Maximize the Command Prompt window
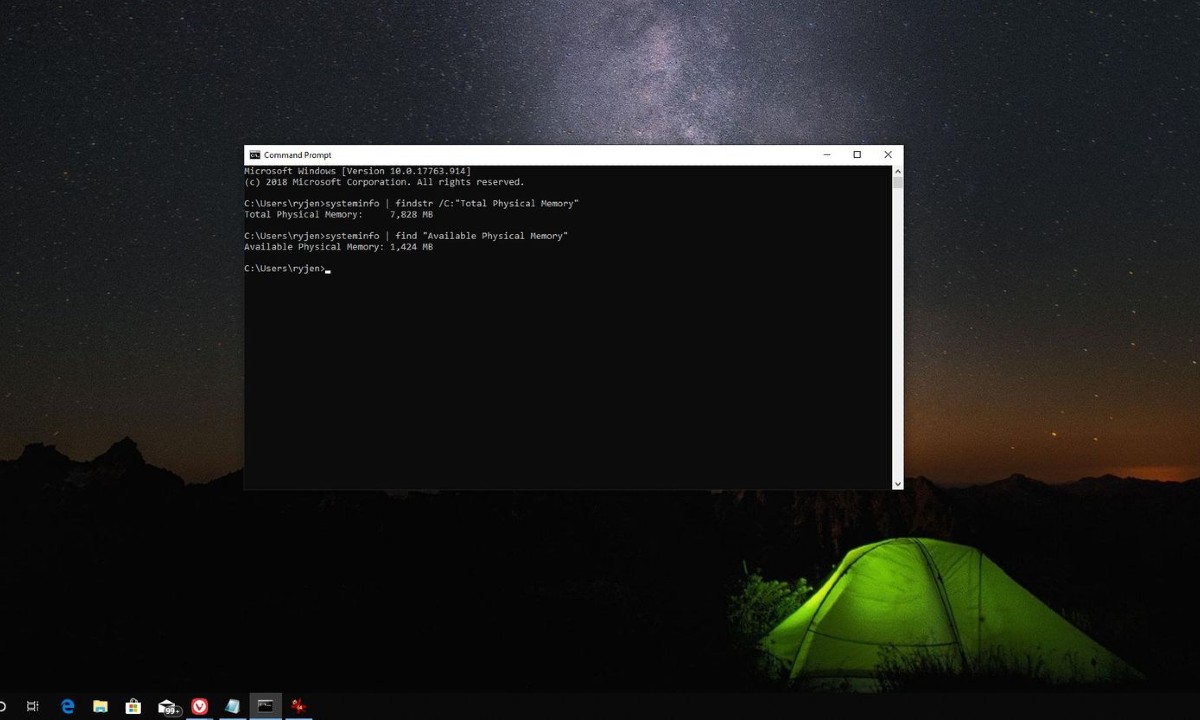 point(857,155)
